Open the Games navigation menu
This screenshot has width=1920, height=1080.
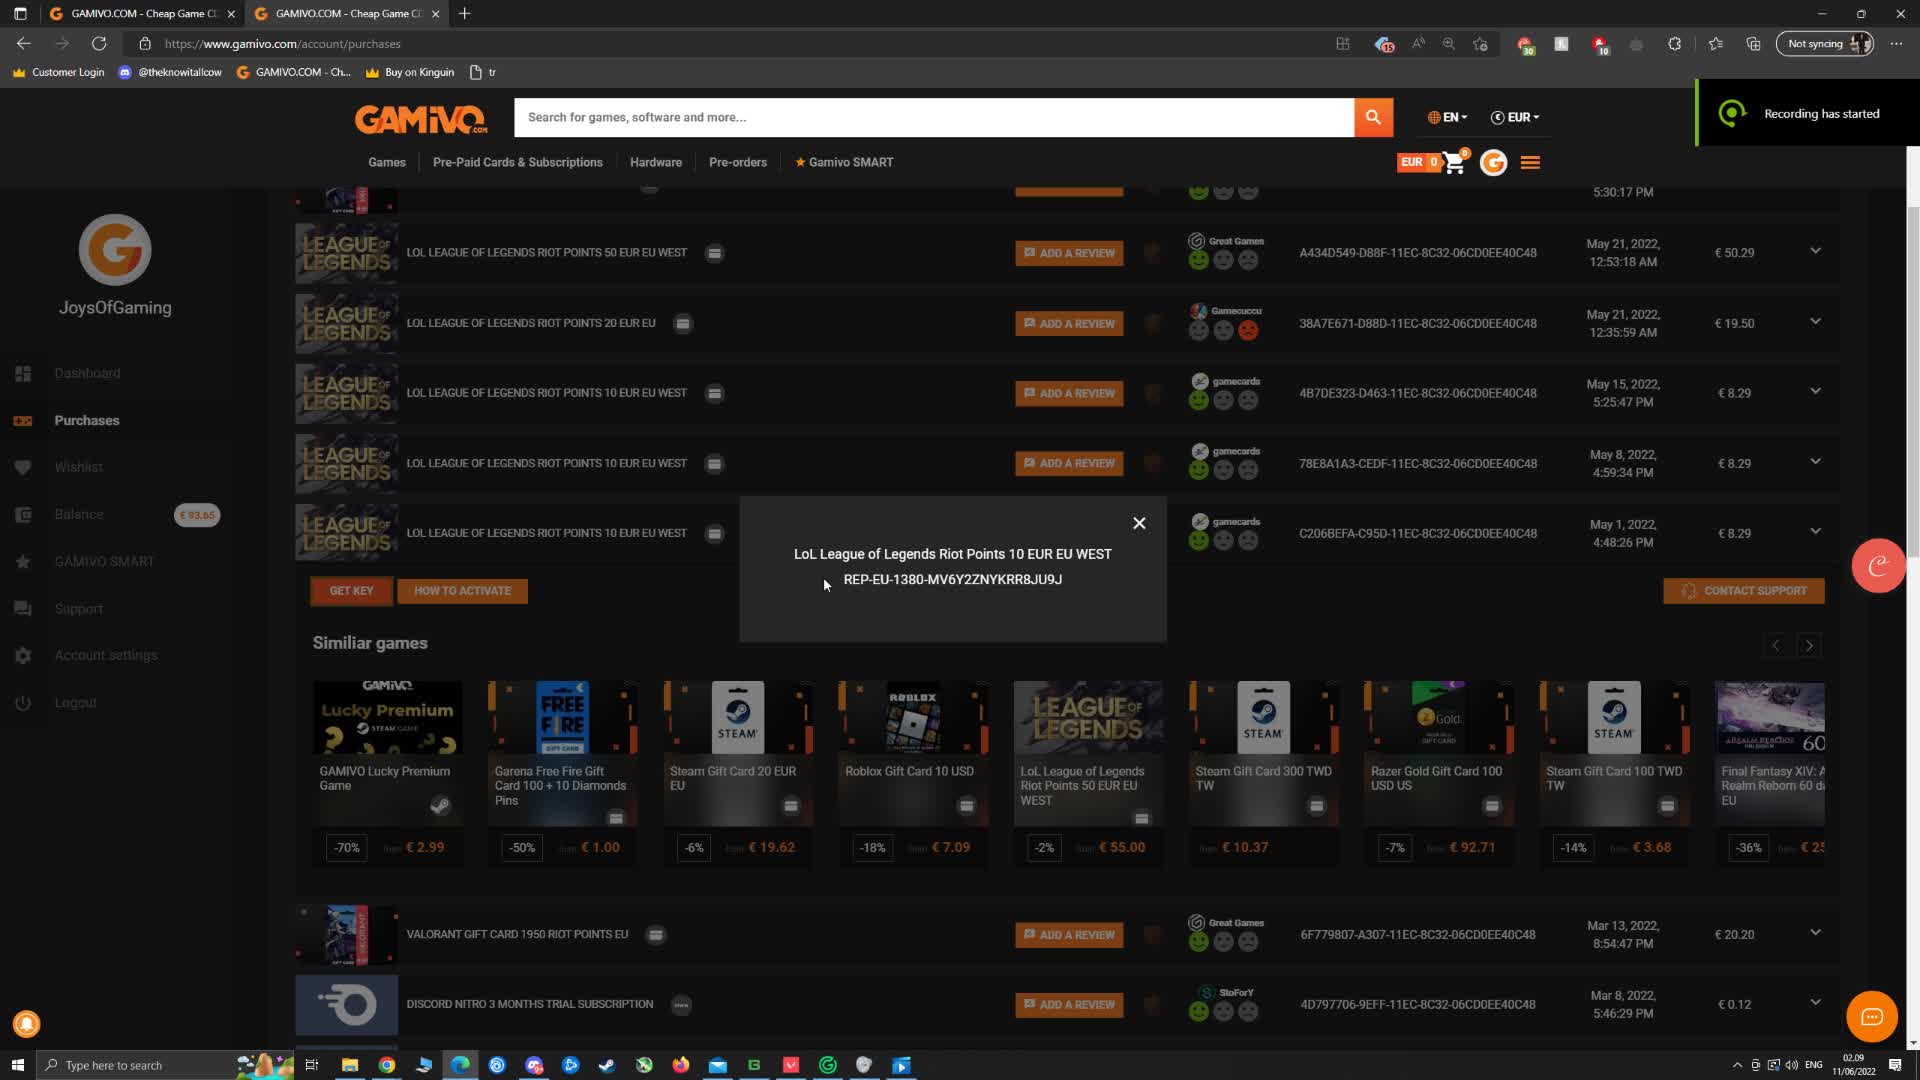[387, 162]
